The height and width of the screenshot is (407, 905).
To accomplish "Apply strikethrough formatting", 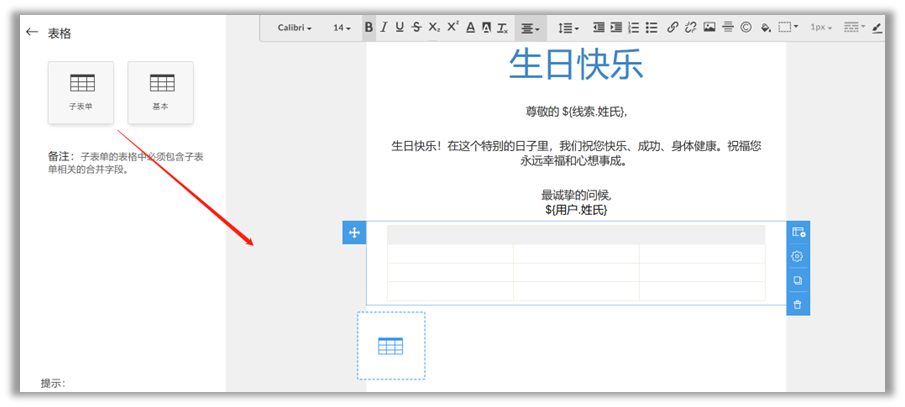I will point(417,28).
